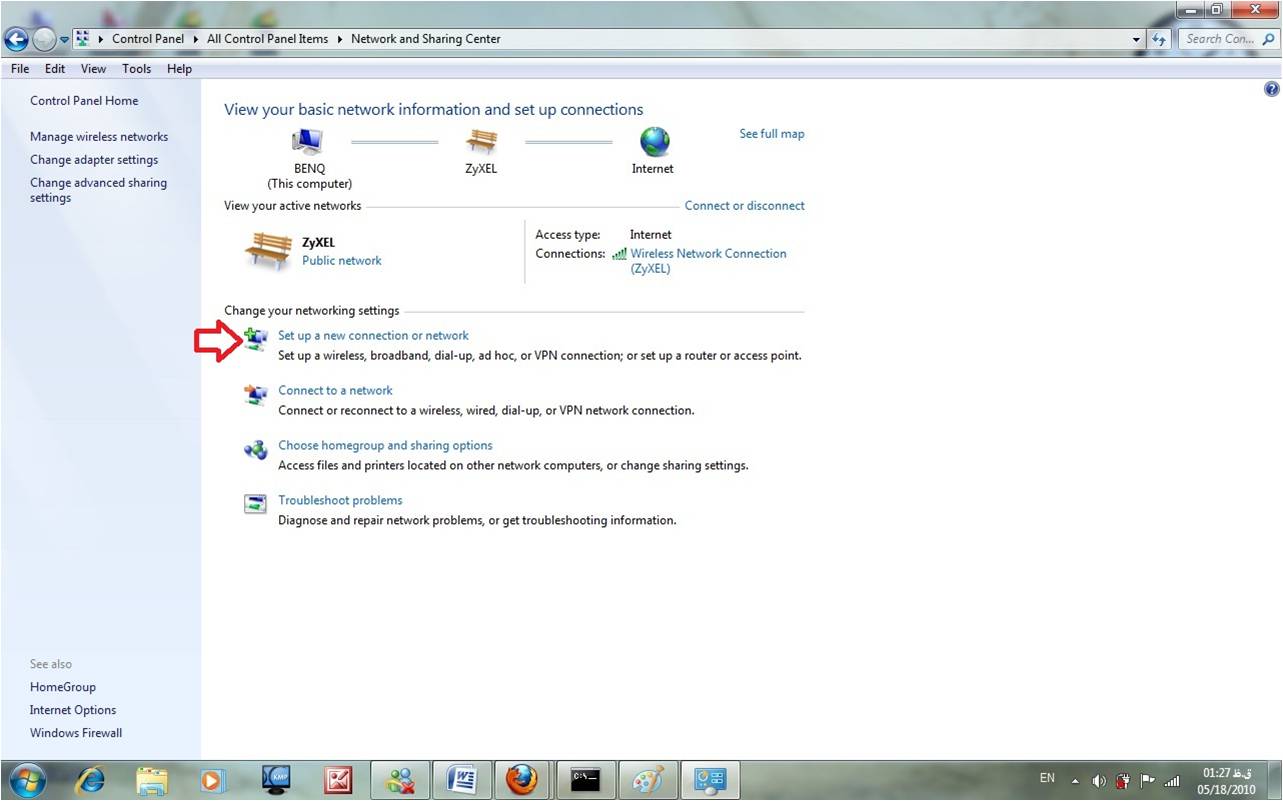Click the volume speaker tray icon
The image size is (1283, 801).
[1100, 780]
